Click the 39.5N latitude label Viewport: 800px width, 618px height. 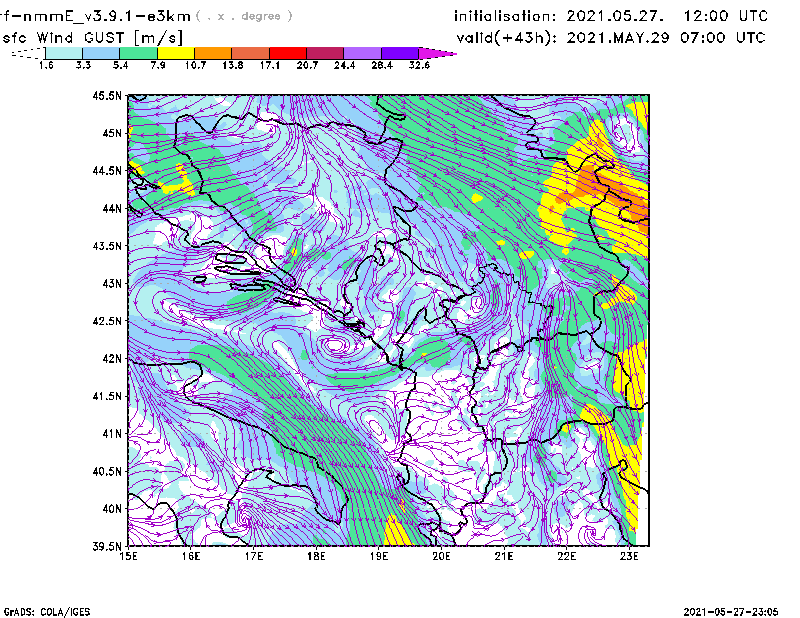point(107,546)
